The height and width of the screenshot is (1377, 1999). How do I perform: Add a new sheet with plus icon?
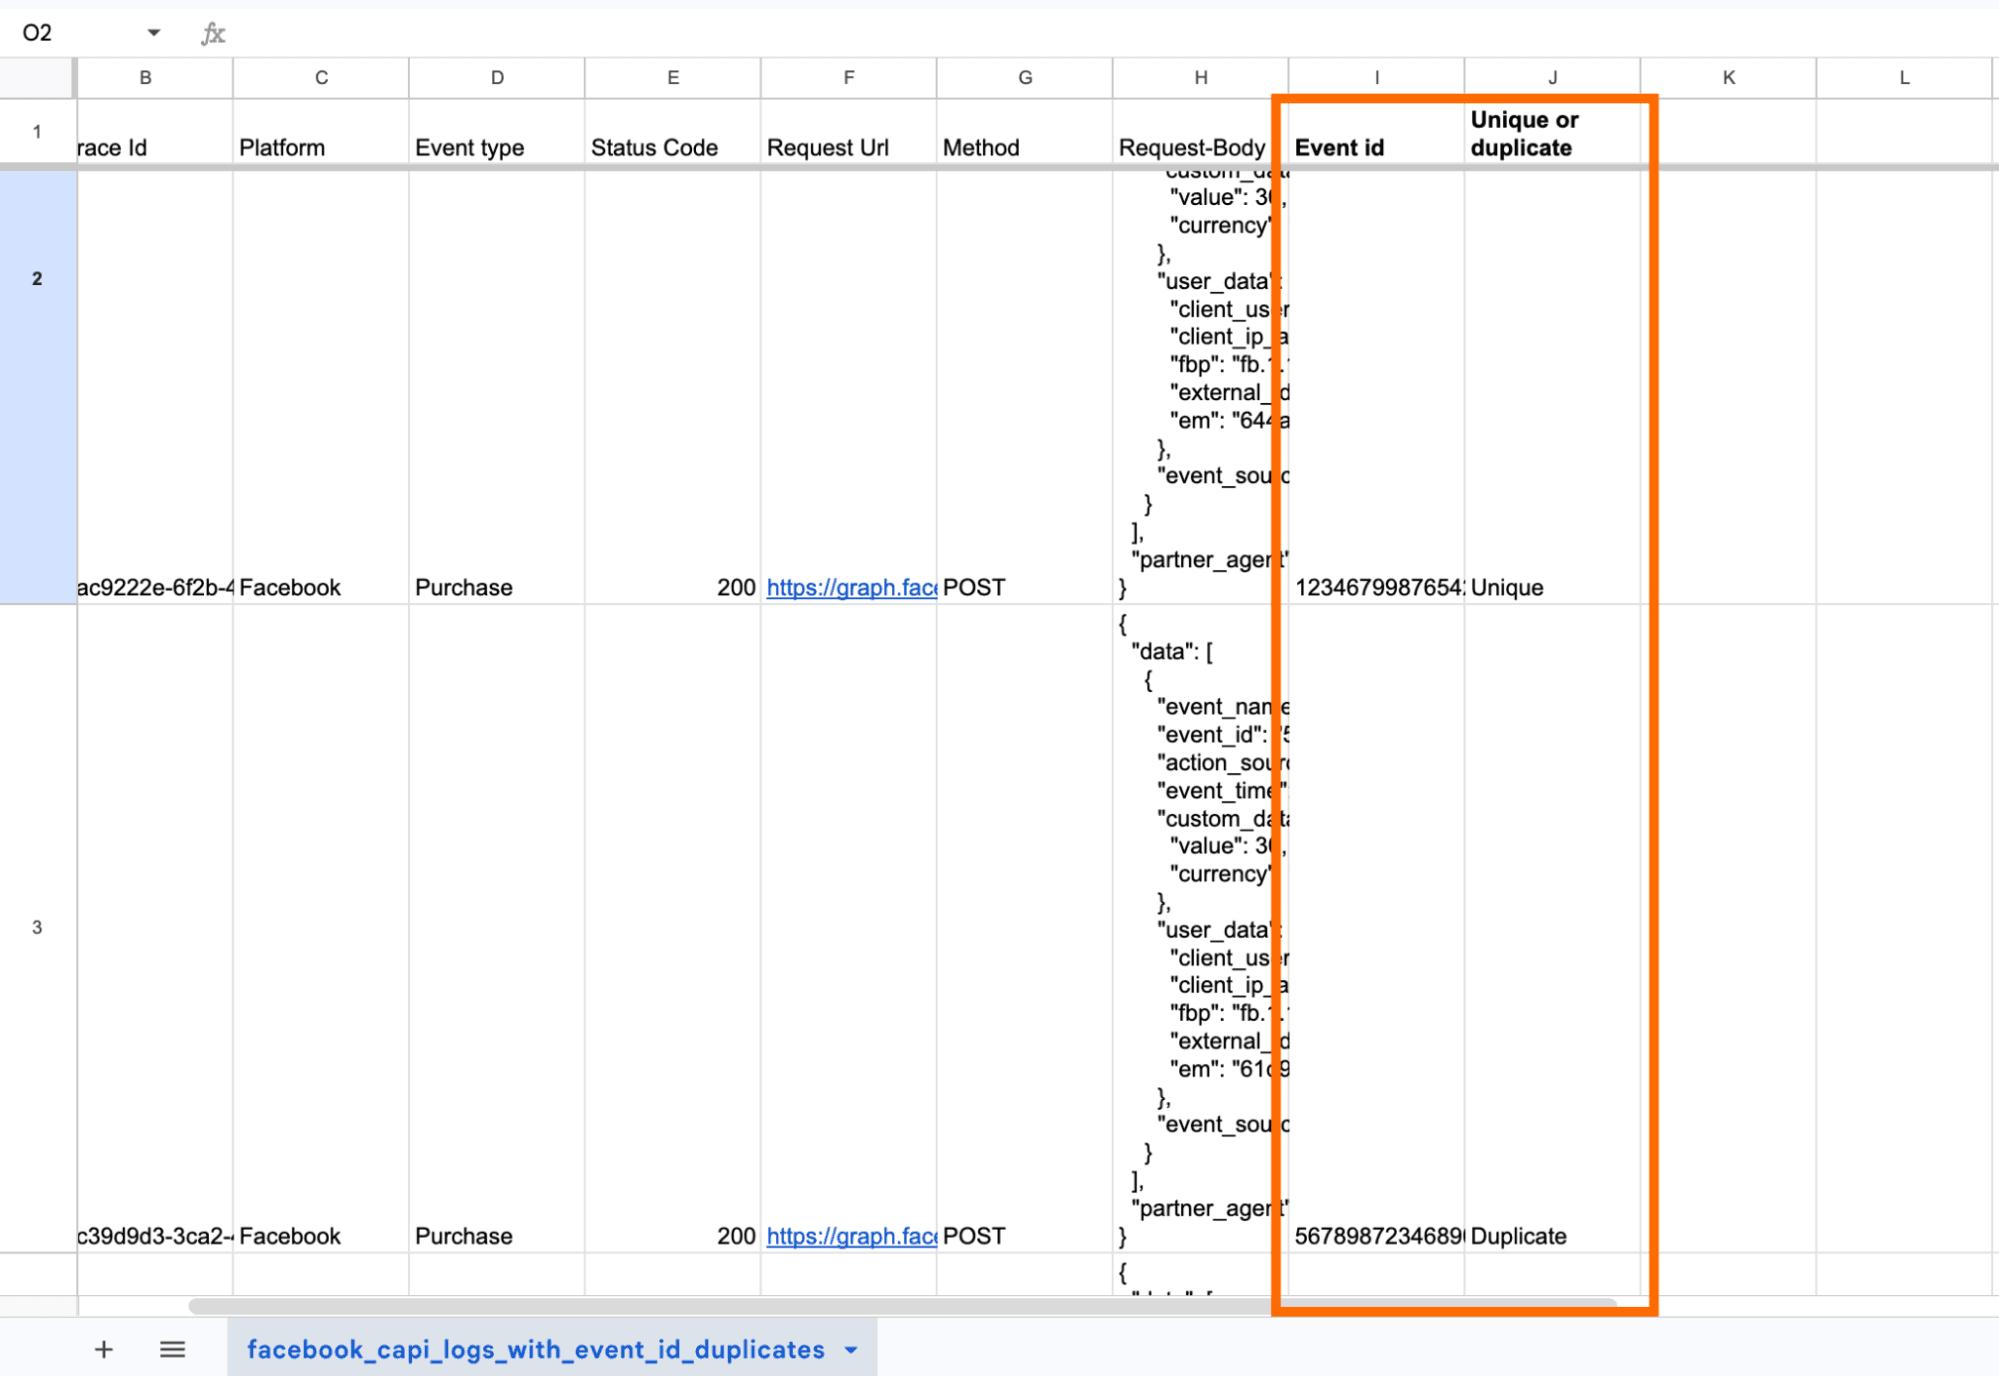pos(104,1349)
